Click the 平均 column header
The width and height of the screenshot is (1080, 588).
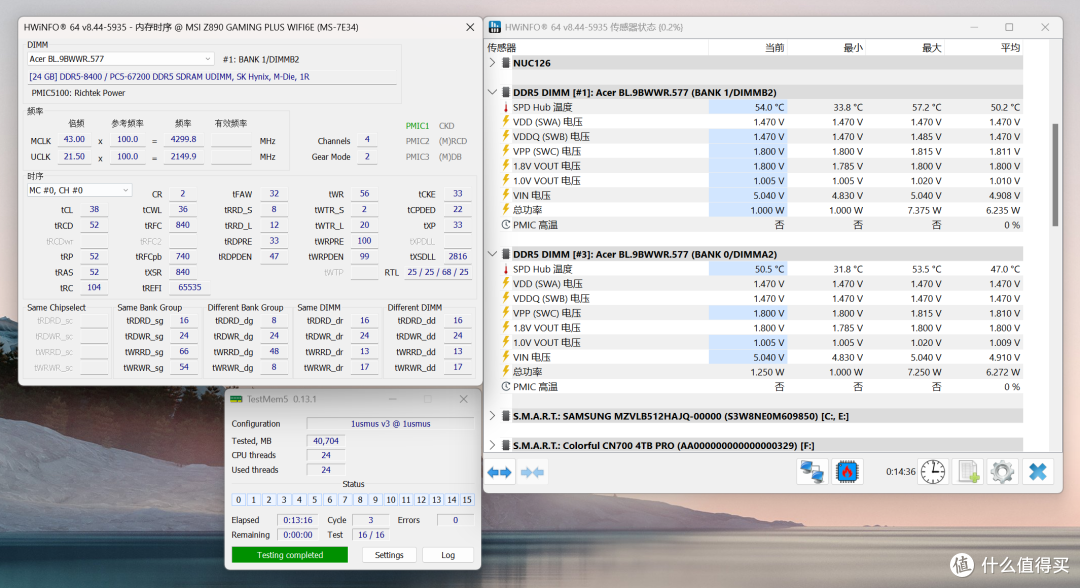tap(983, 48)
